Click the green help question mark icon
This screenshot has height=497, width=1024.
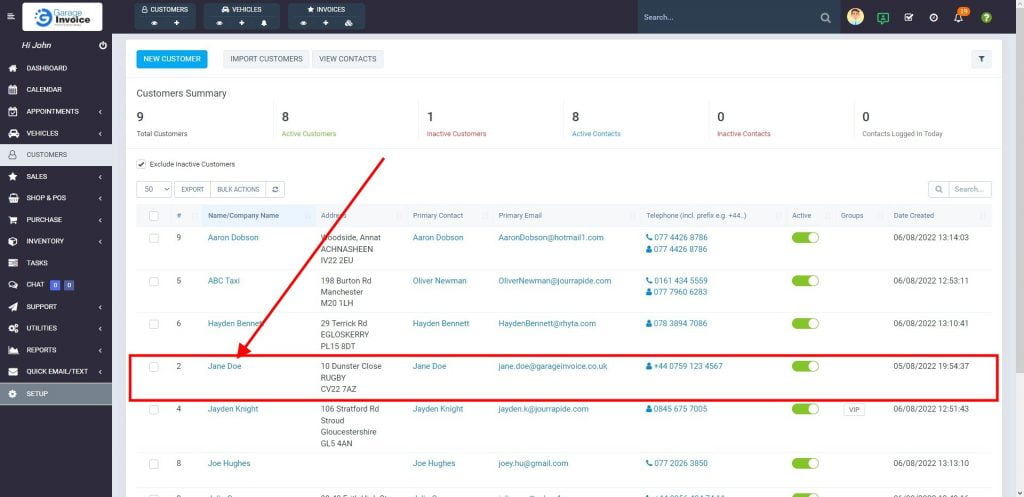pyautogui.click(x=986, y=17)
